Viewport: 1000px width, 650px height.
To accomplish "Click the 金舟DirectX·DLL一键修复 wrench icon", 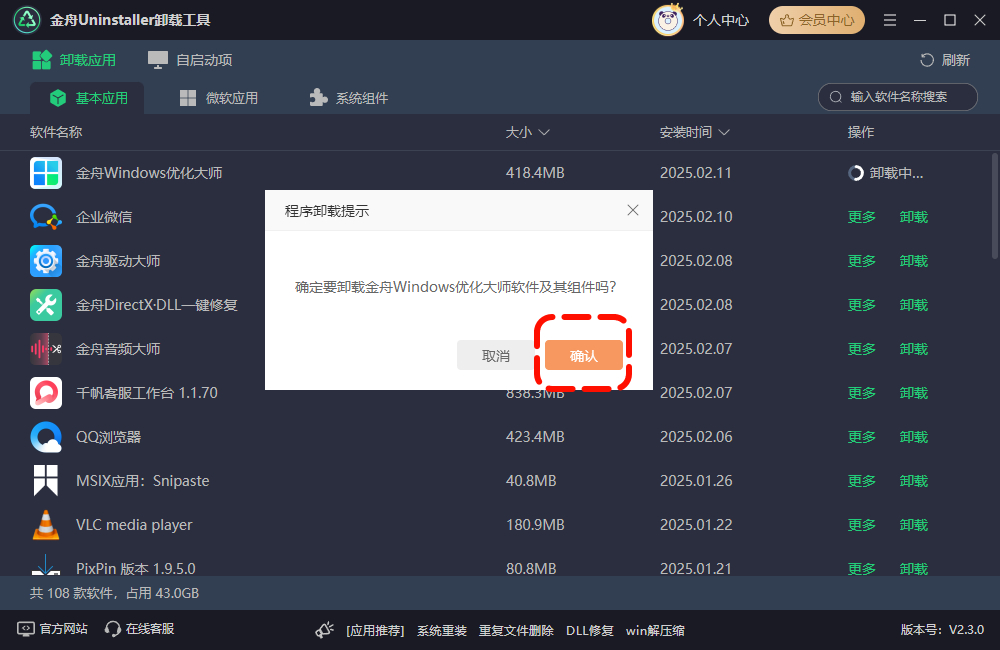I will click(x=46, y=305).
